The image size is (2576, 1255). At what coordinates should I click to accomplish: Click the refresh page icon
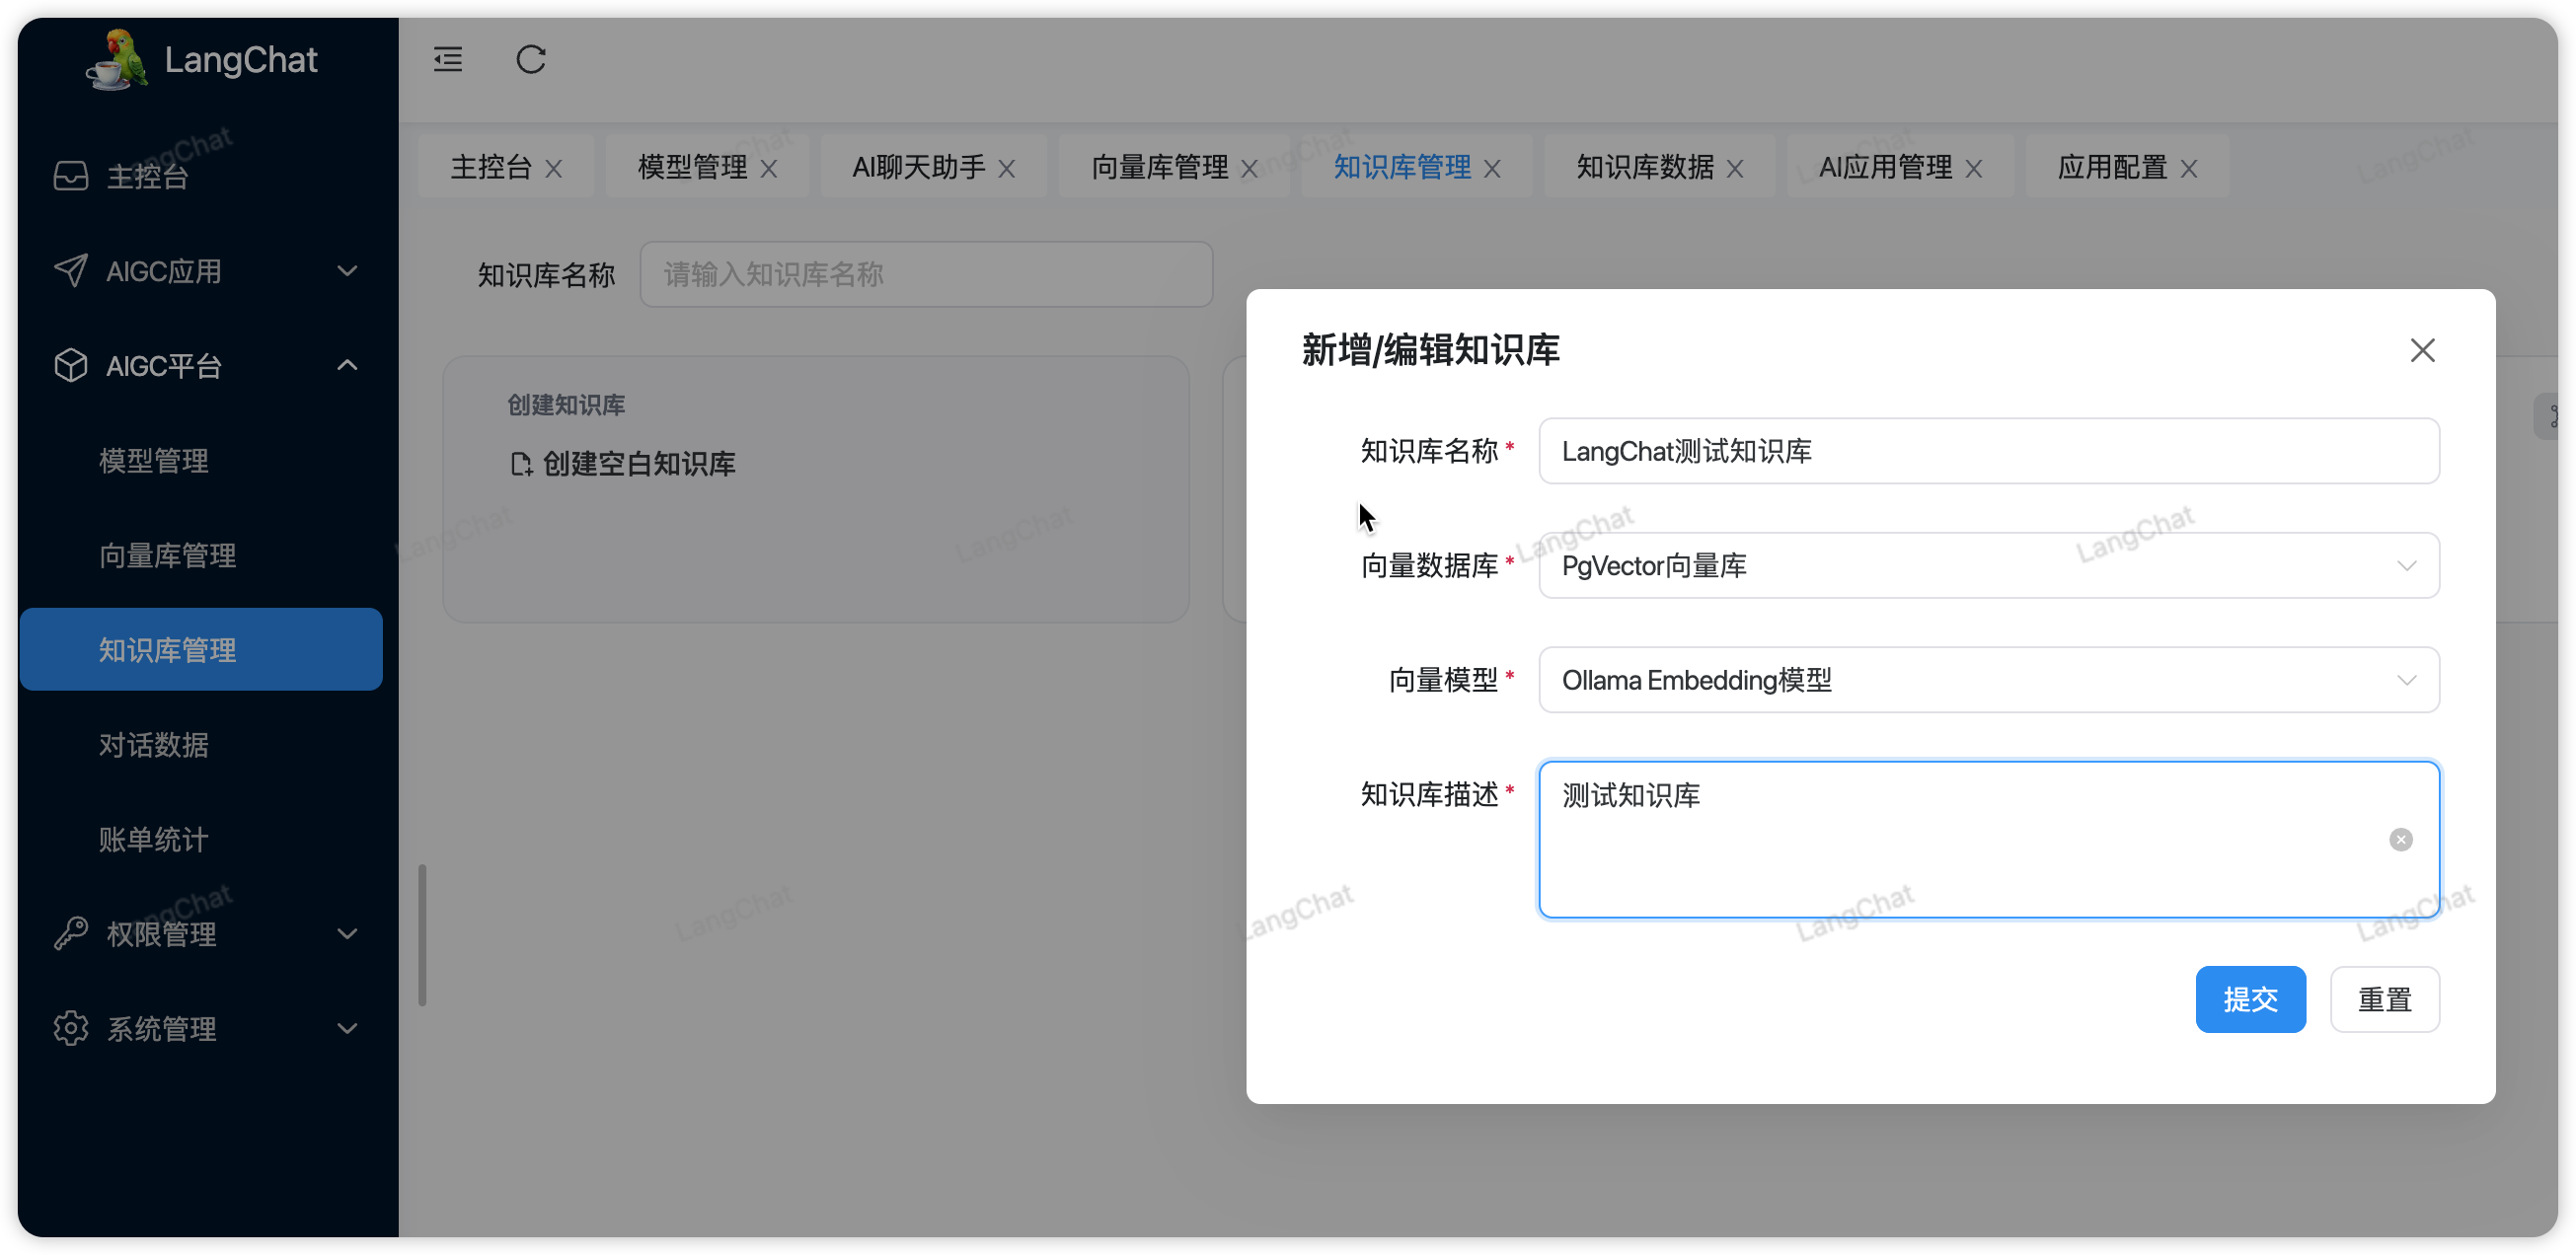point(531,60)
